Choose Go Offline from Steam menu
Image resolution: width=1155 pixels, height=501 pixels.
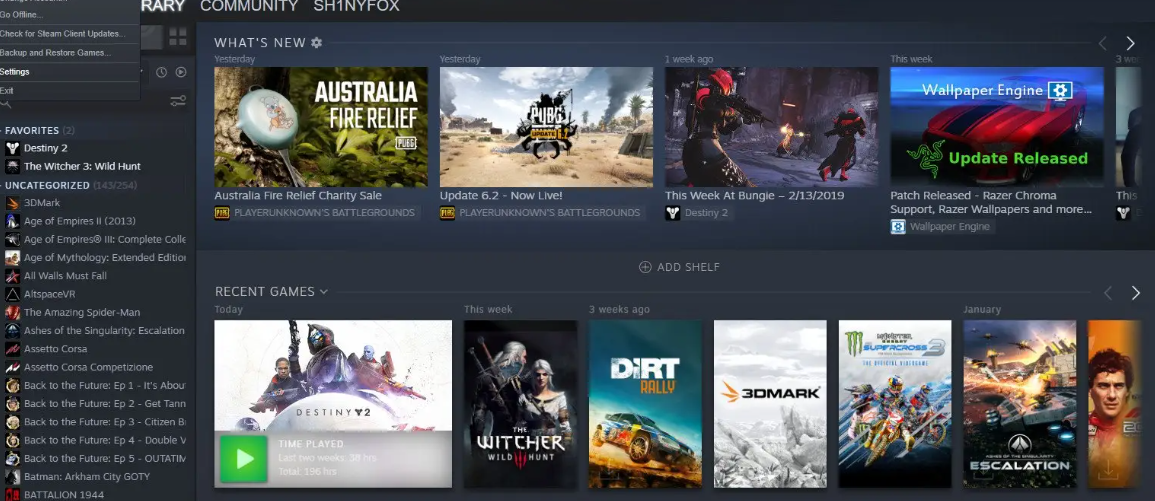pyautogui.click(x=22, y=15)
